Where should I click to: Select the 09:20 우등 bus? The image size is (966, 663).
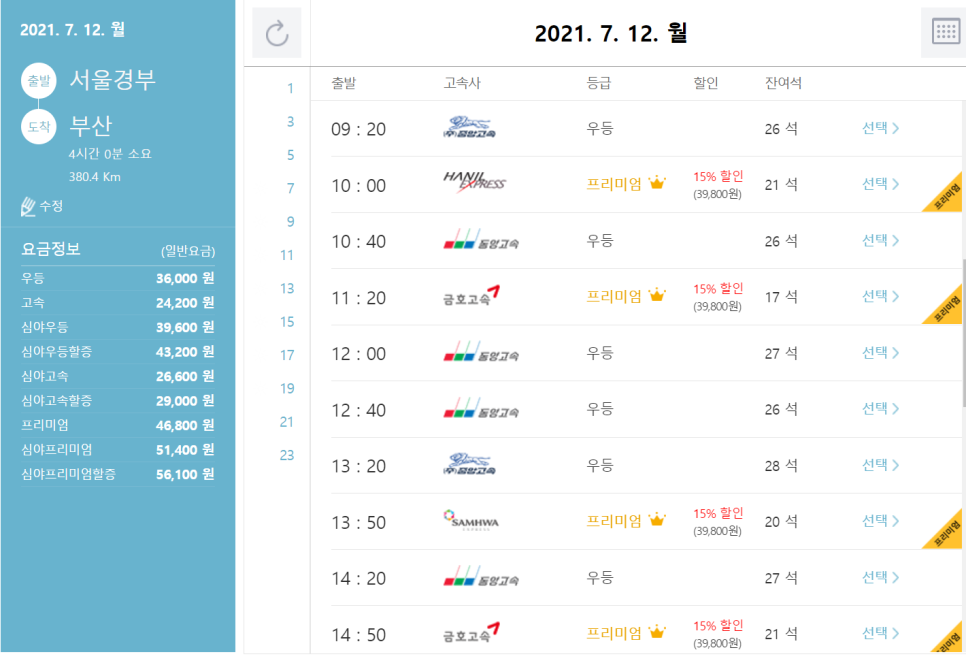880,128
